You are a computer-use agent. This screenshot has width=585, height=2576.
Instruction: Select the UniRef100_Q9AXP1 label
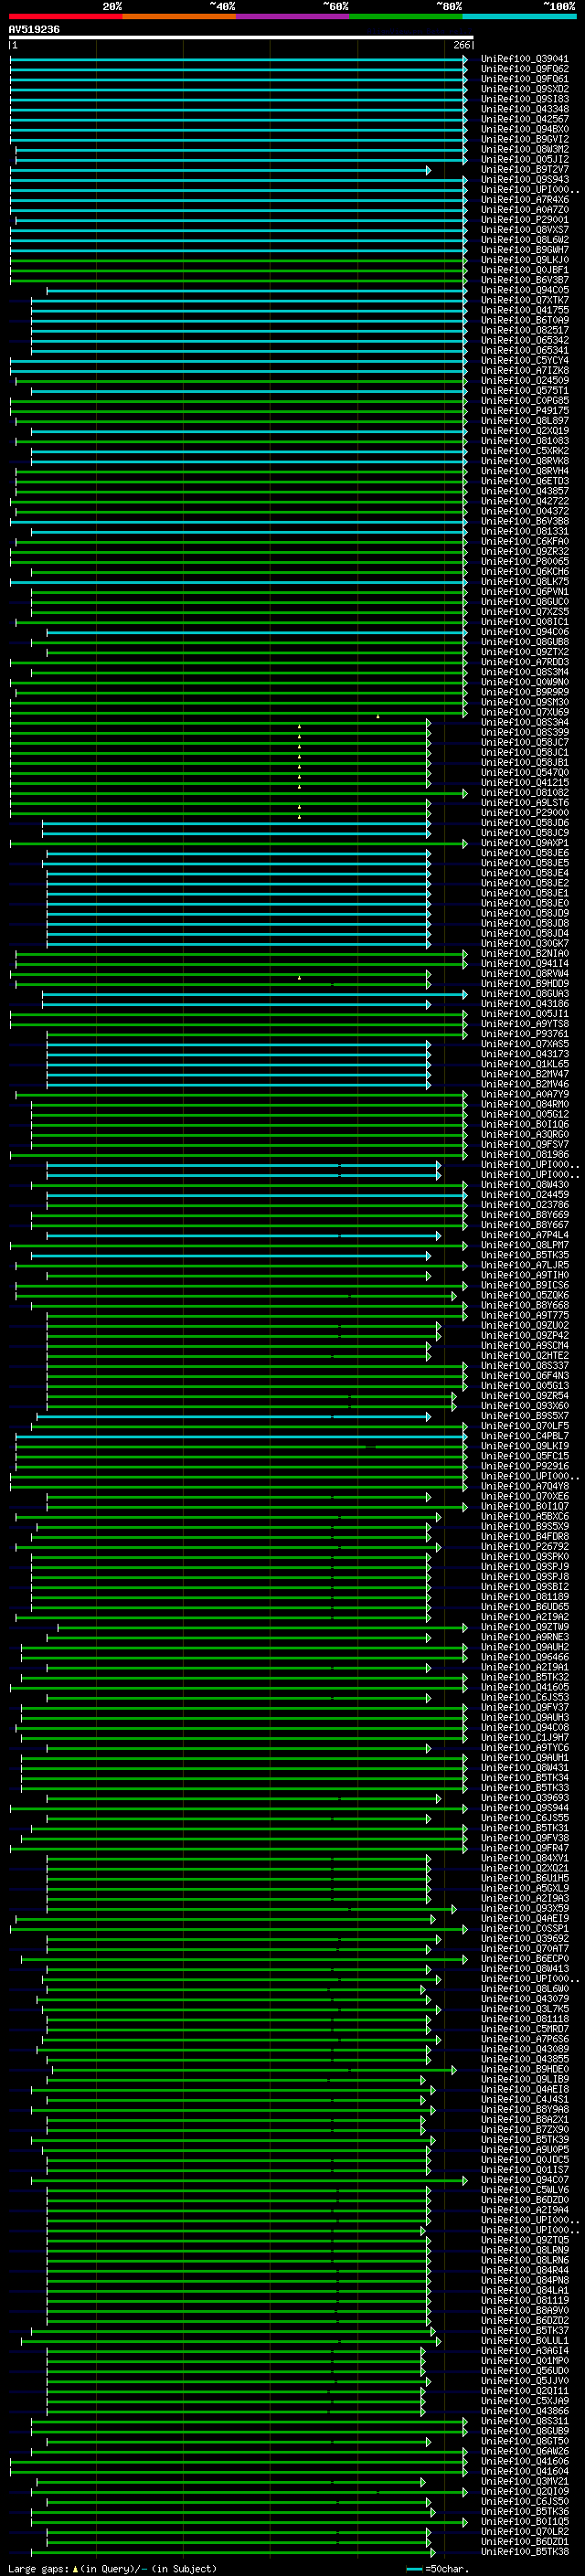(x=524, y=843)
